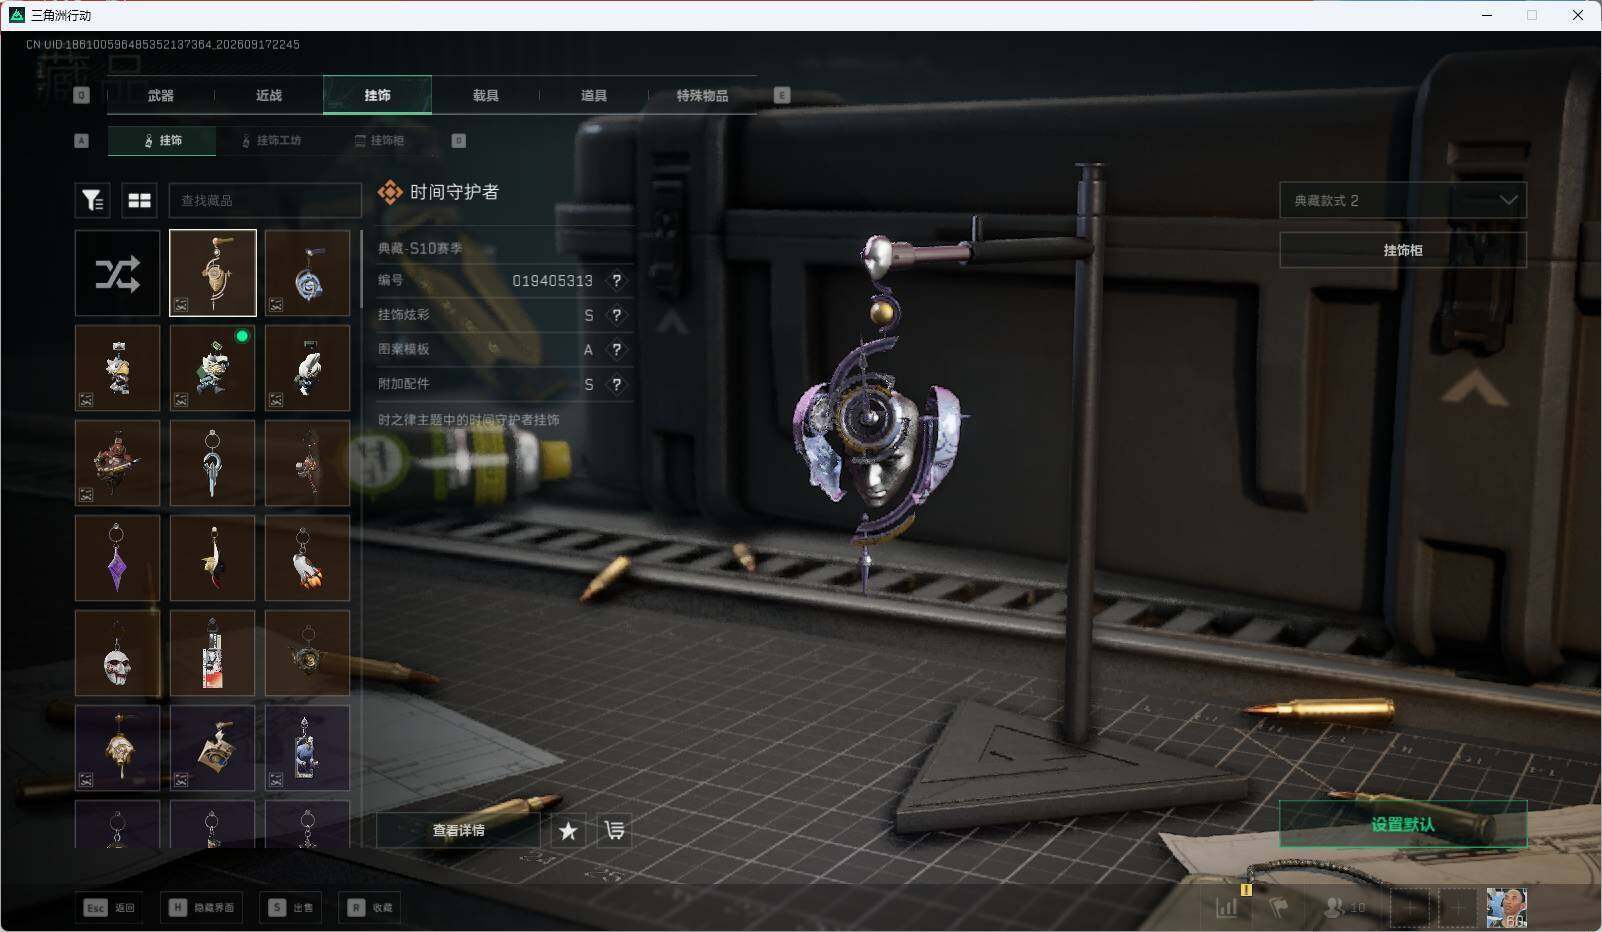Image resolution: width=1602 pixels, height=932 pixels.
Task: Show help for 附加配件 rating
Action: pyautogui.click(x=617, y=384)
